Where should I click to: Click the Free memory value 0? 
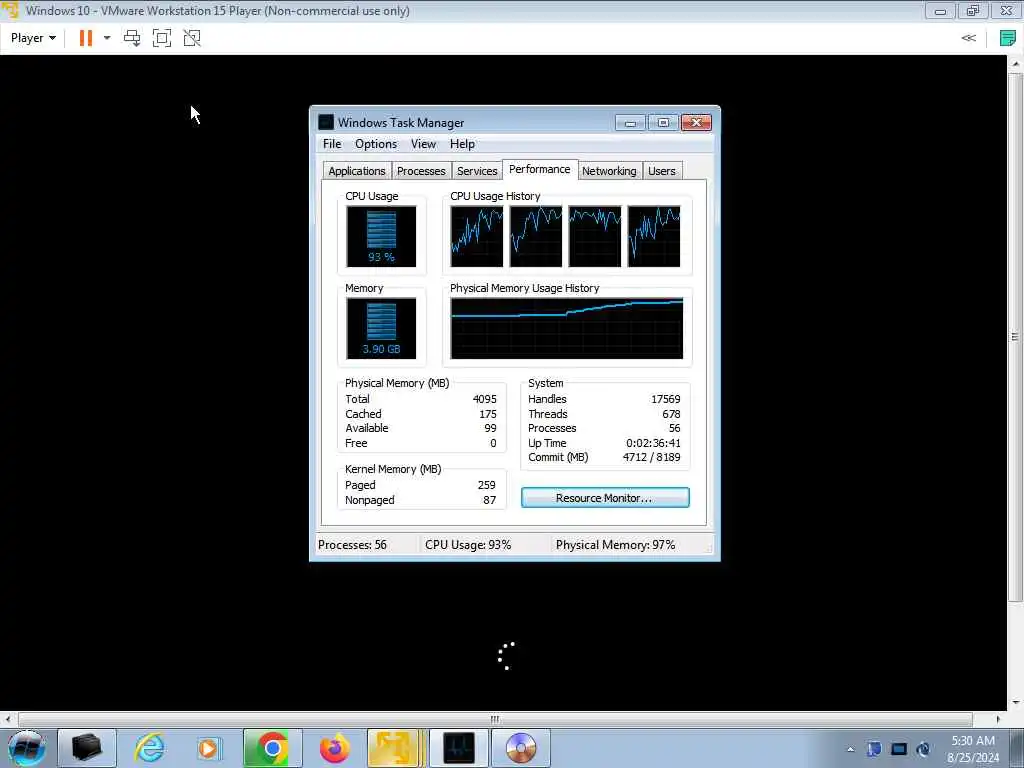pos(493,443)
